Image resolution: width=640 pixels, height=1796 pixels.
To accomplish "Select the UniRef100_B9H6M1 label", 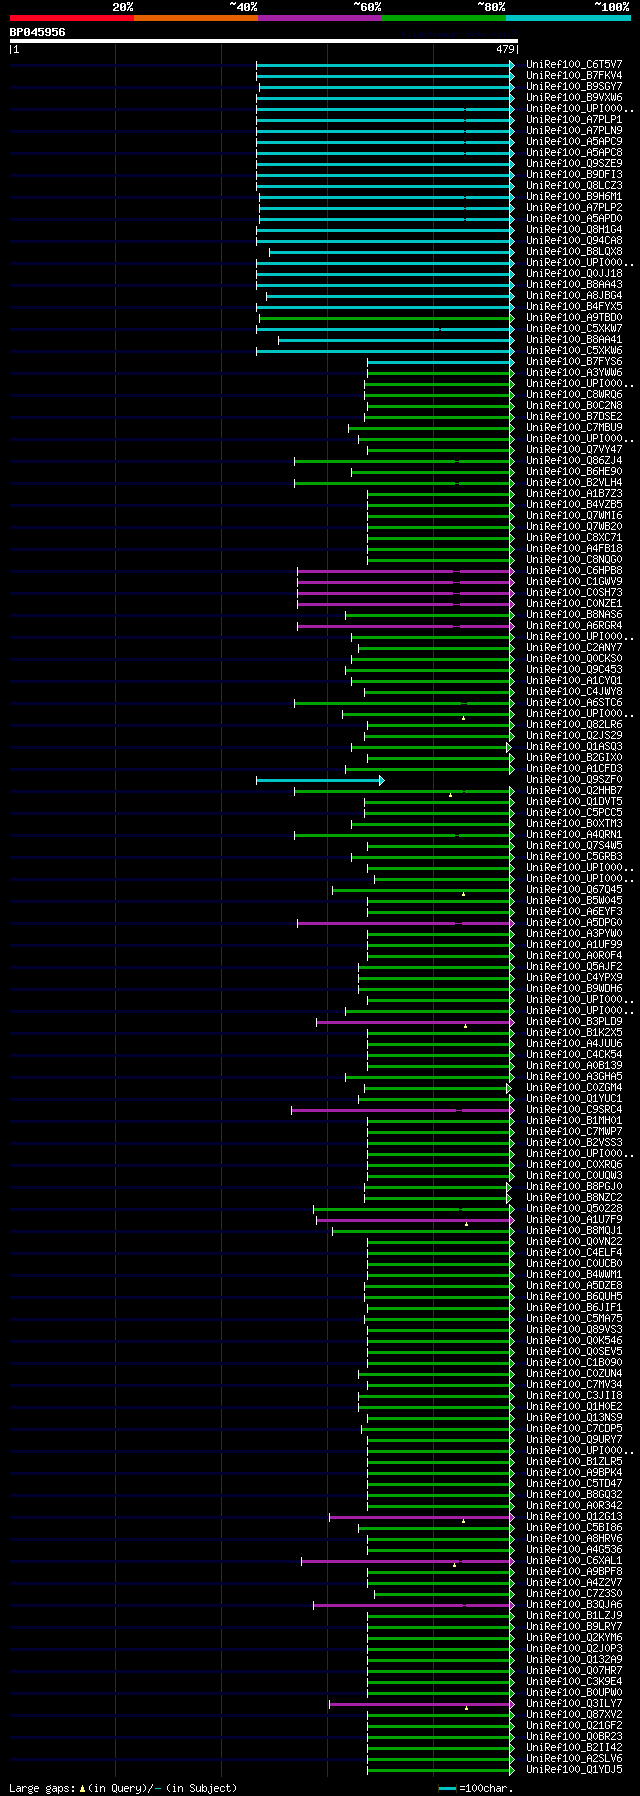I will (x=574, y=197).
